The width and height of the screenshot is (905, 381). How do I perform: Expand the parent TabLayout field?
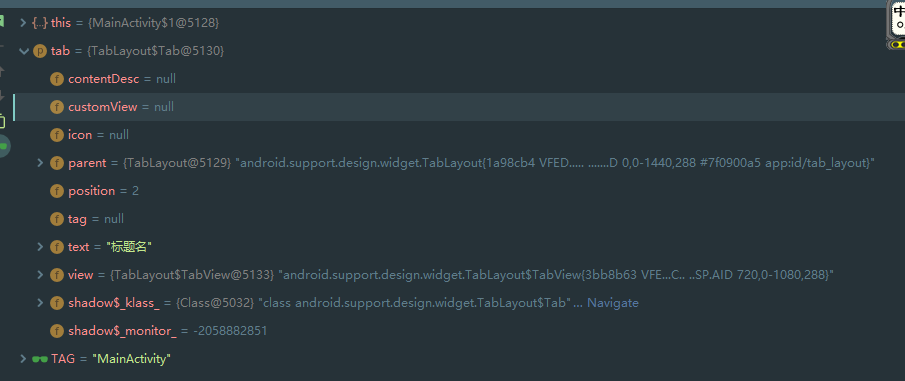(40, 163)
